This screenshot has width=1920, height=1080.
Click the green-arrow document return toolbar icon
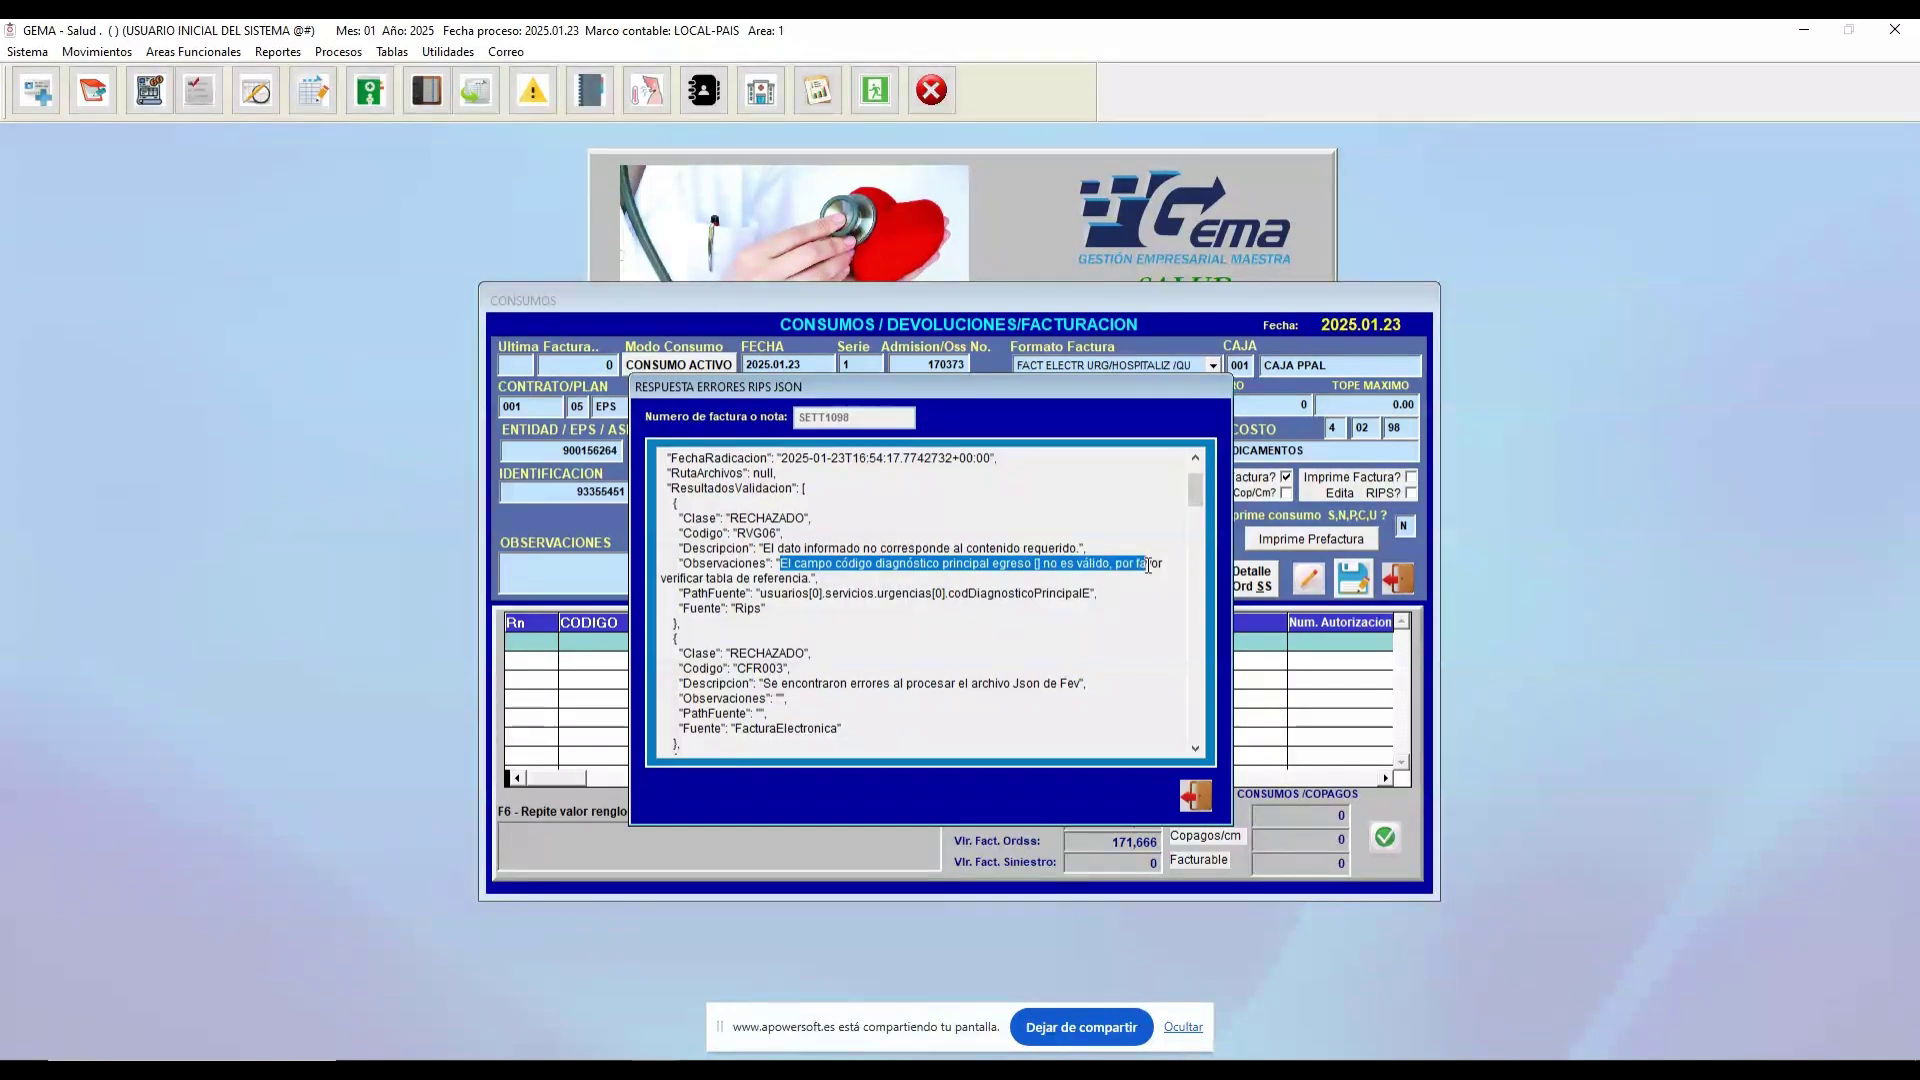pos(476,91)
